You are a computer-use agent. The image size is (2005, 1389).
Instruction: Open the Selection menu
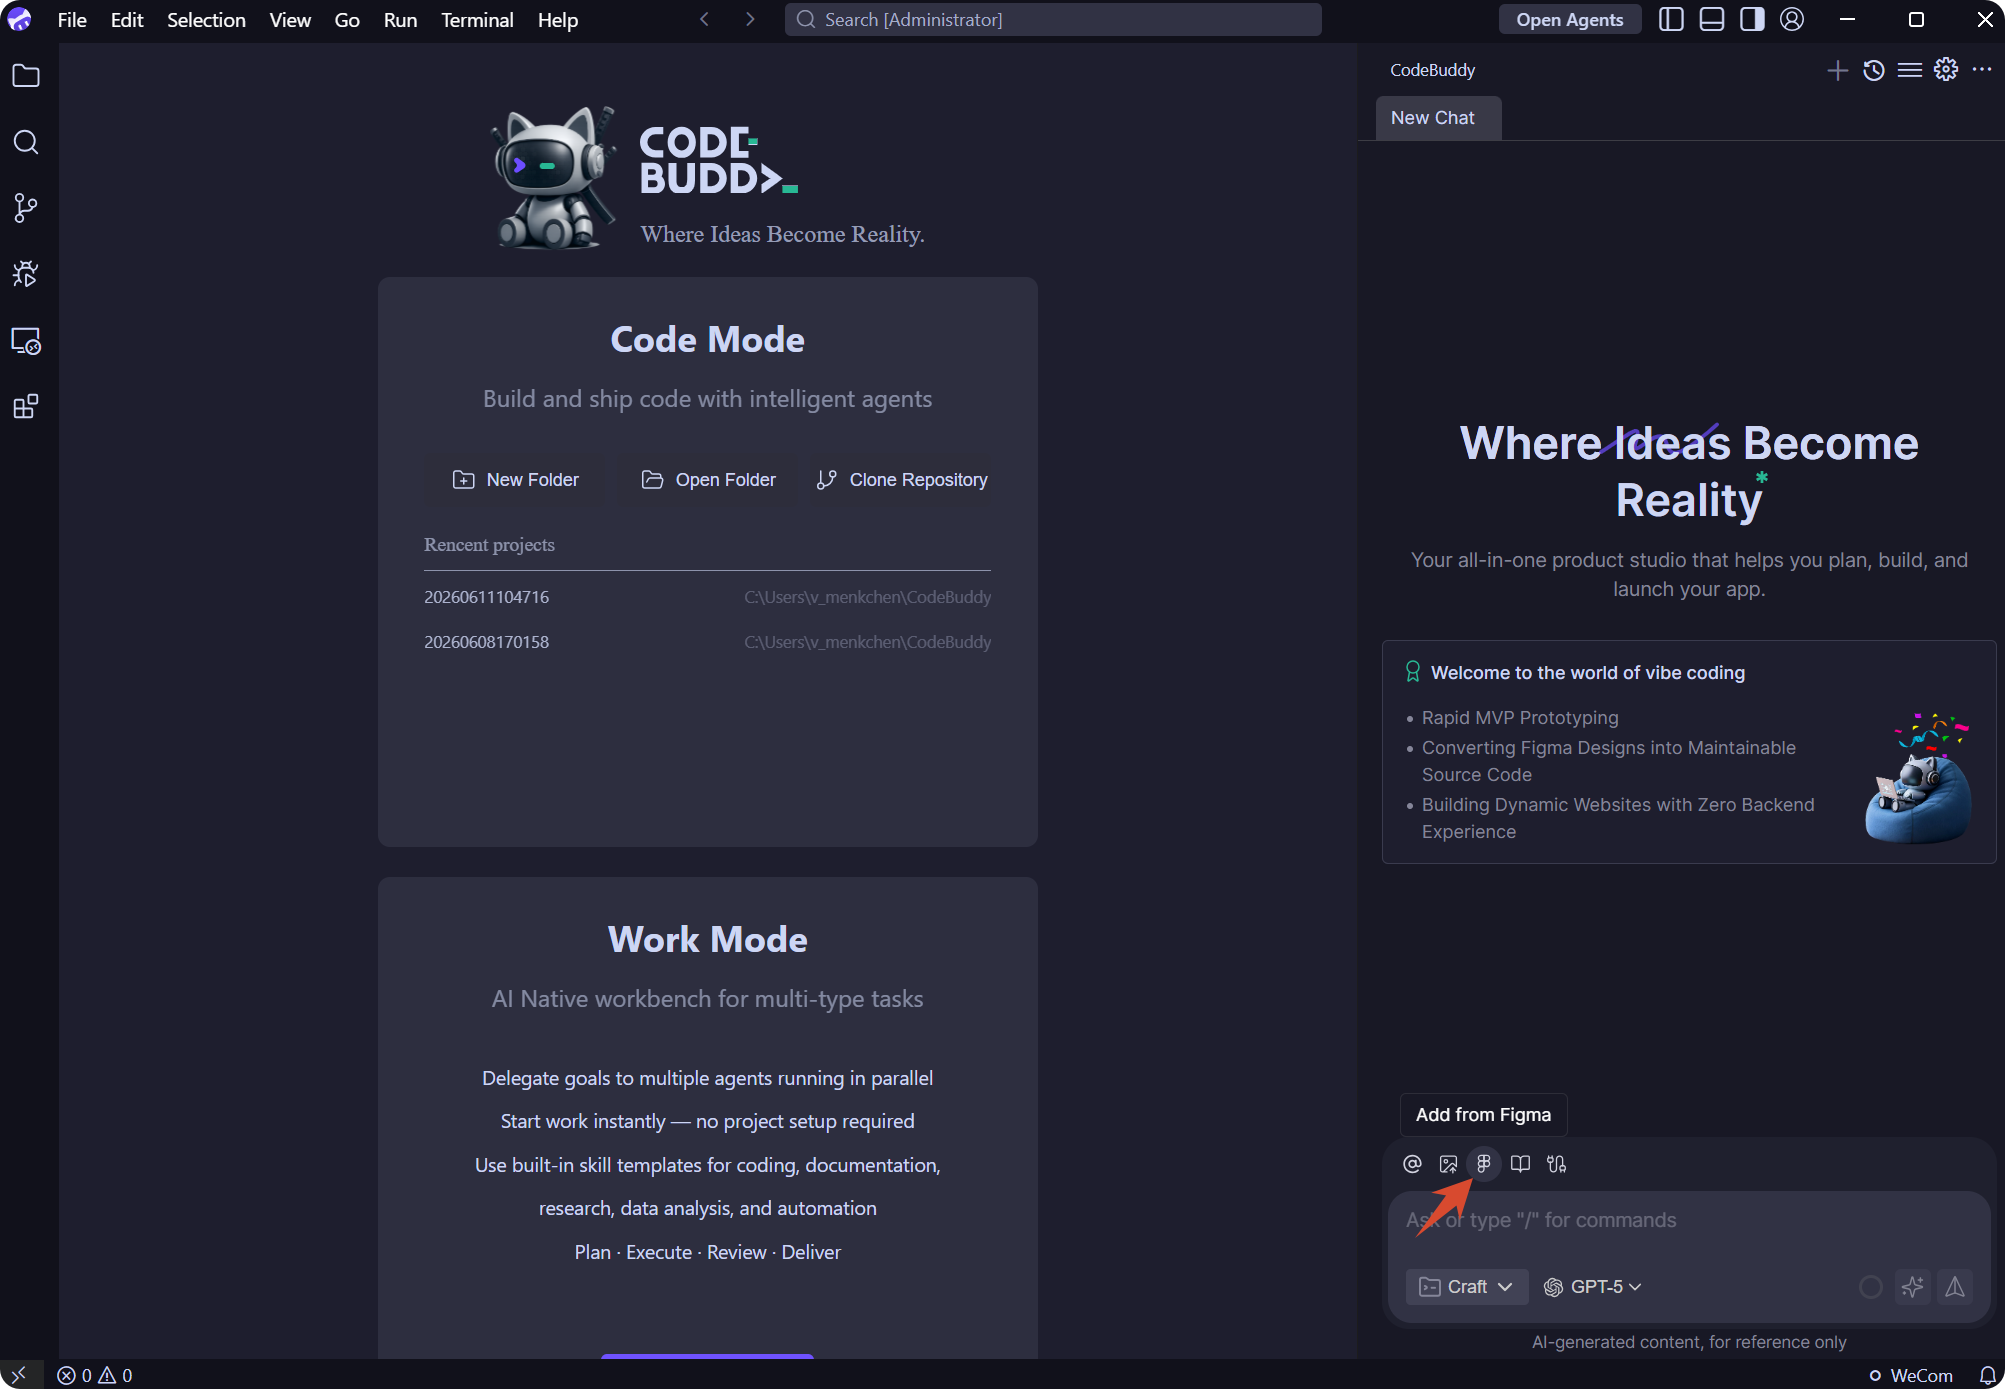[x=206, y=20]
